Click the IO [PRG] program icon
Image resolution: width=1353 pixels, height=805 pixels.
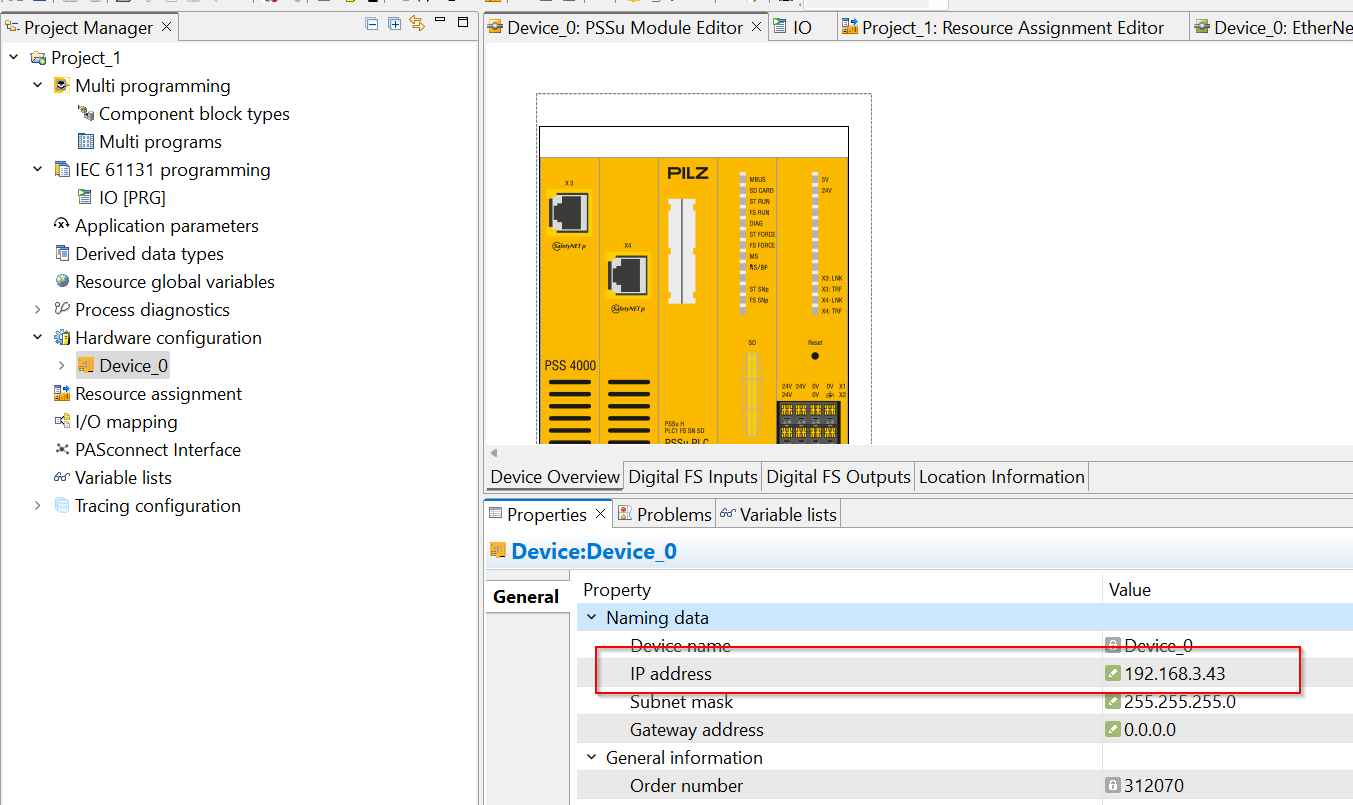click(86, 198)
